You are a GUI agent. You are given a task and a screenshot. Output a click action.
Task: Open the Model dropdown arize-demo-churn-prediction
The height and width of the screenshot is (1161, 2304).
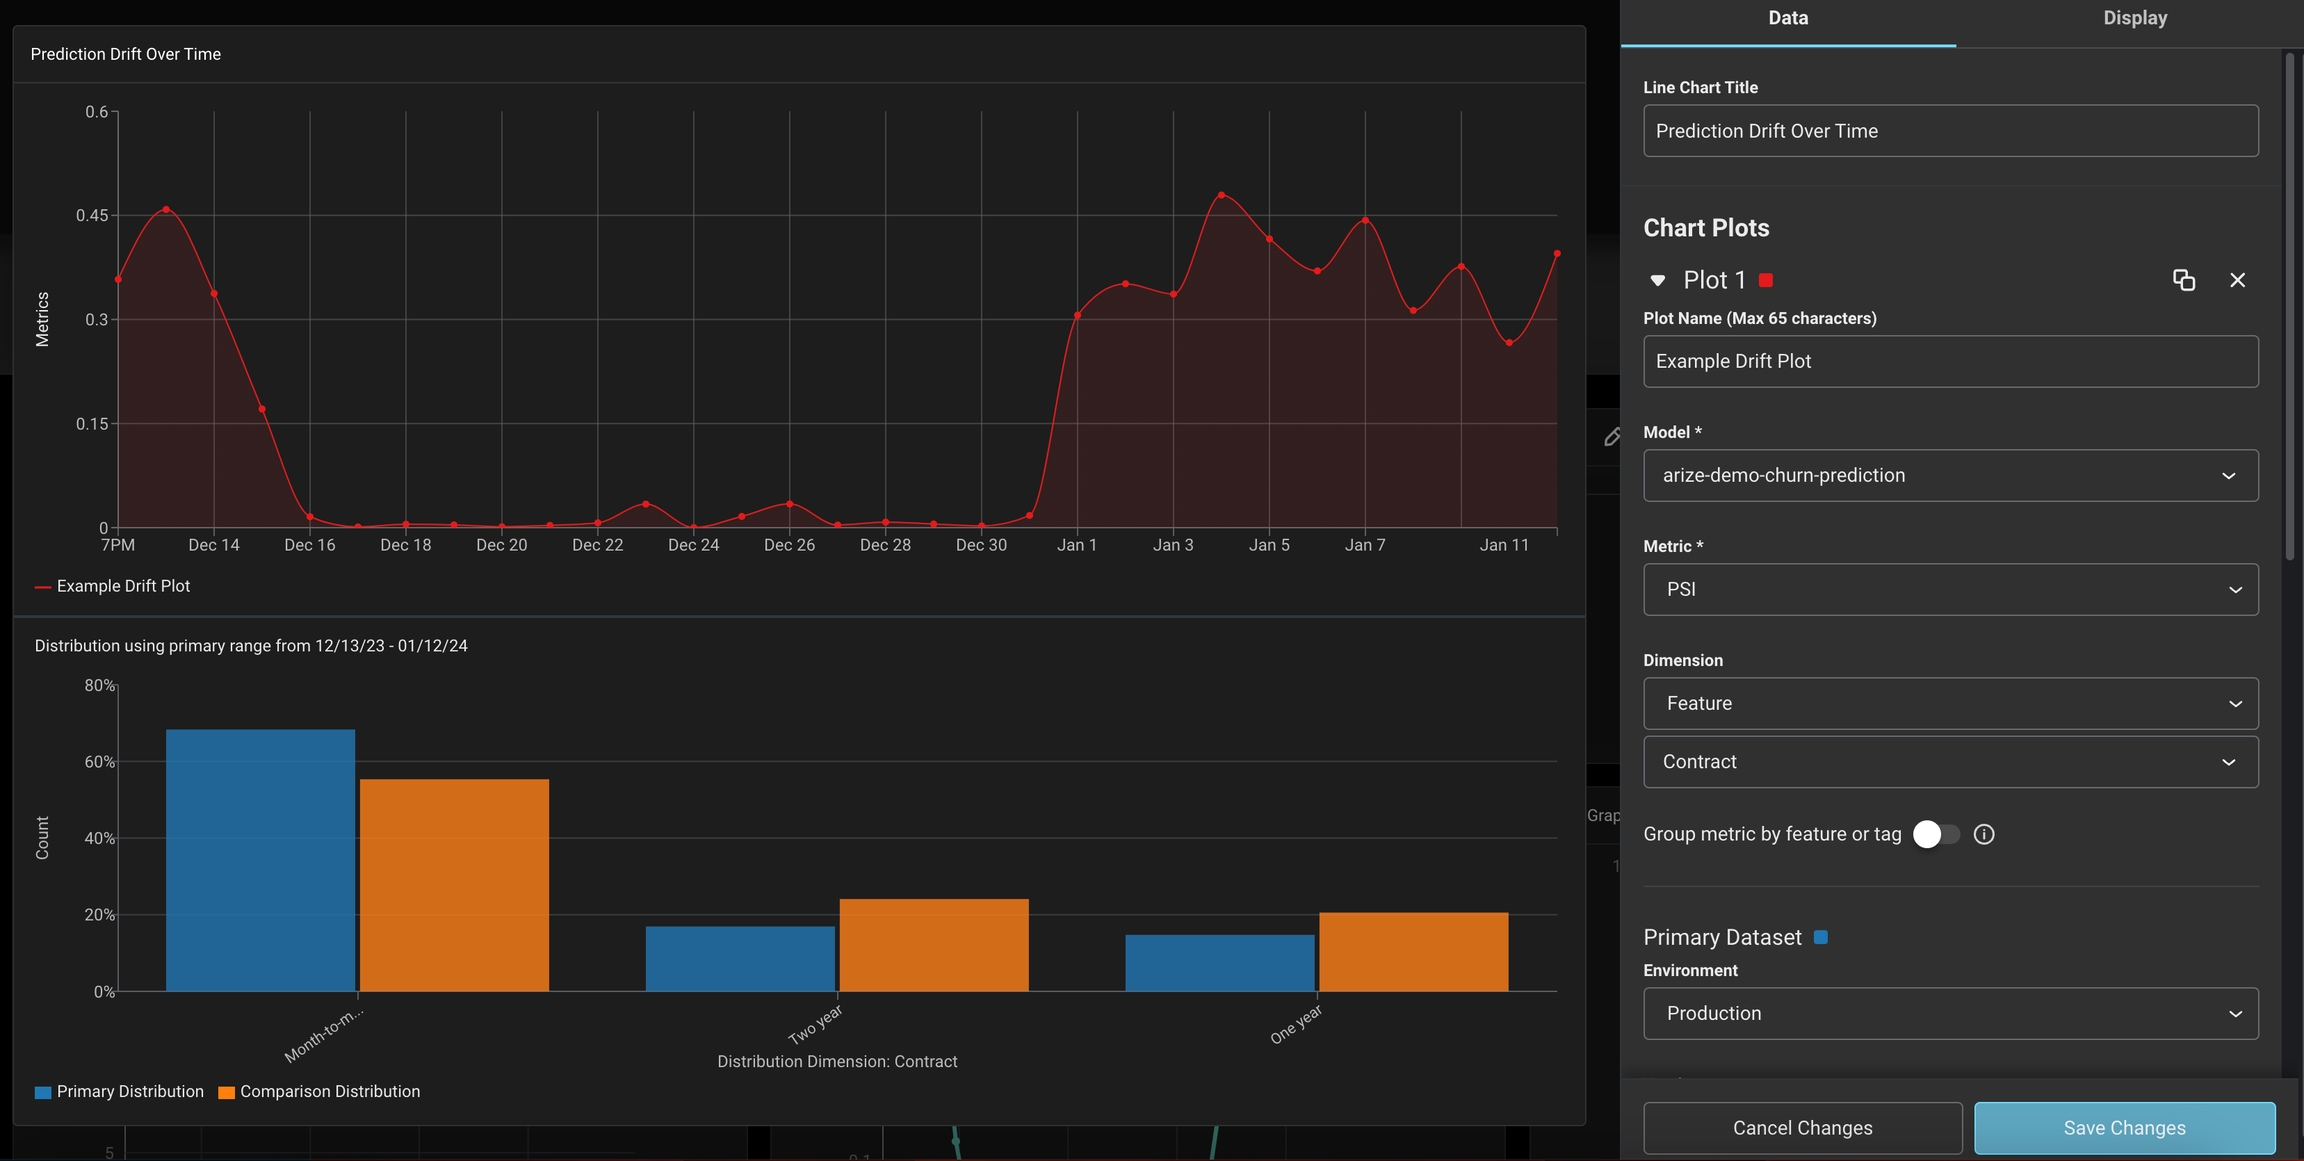pyautogui.click(x=1950, y=475)
